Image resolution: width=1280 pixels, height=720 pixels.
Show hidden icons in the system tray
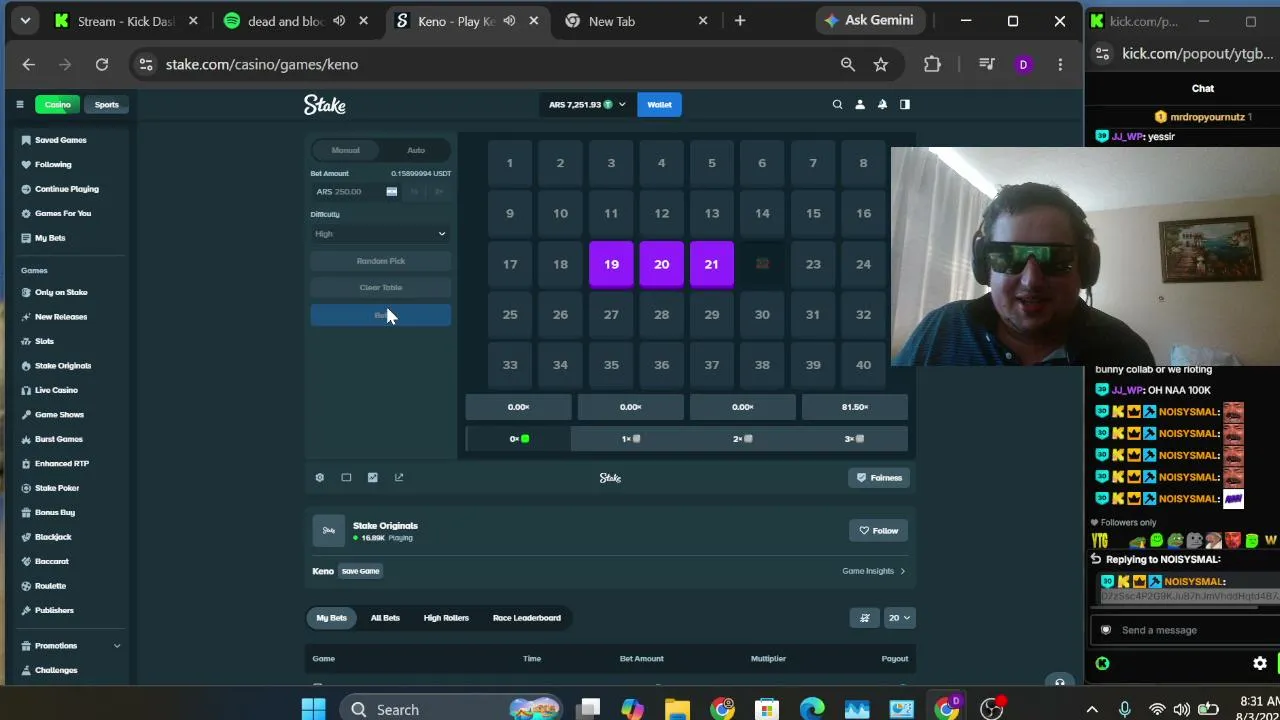click(1092, 709)
